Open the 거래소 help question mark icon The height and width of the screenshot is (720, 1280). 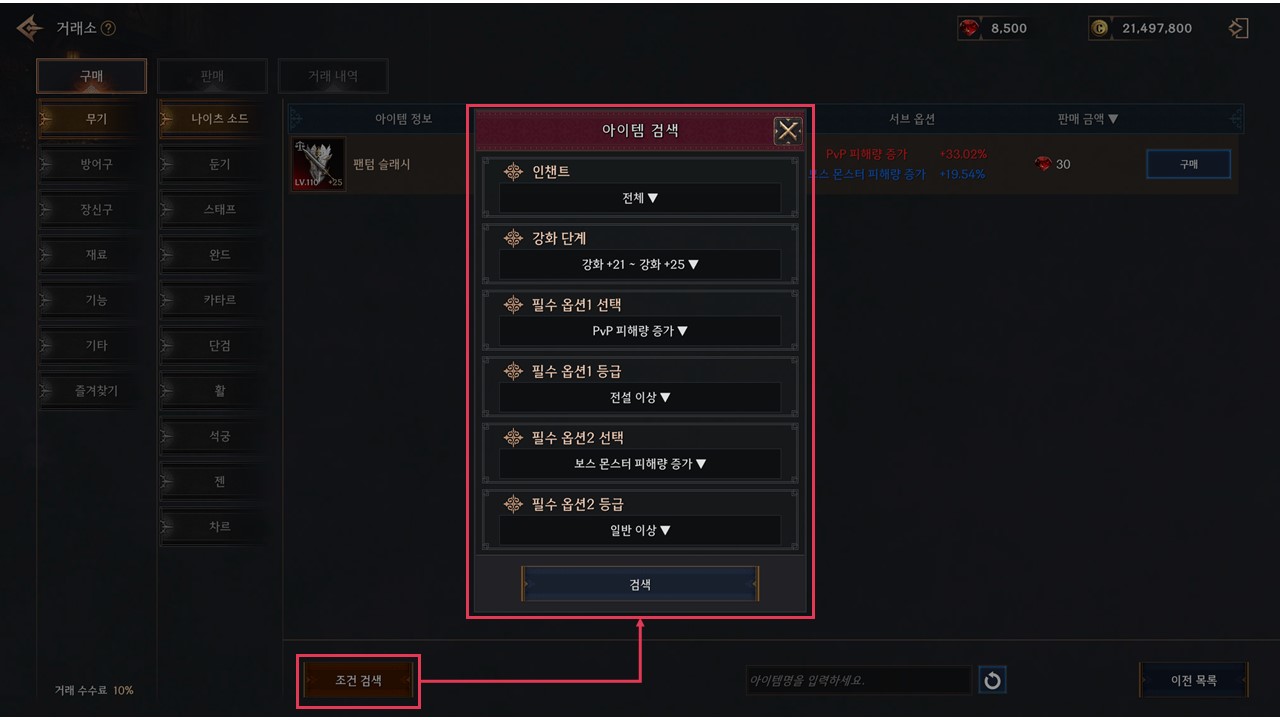108,28
